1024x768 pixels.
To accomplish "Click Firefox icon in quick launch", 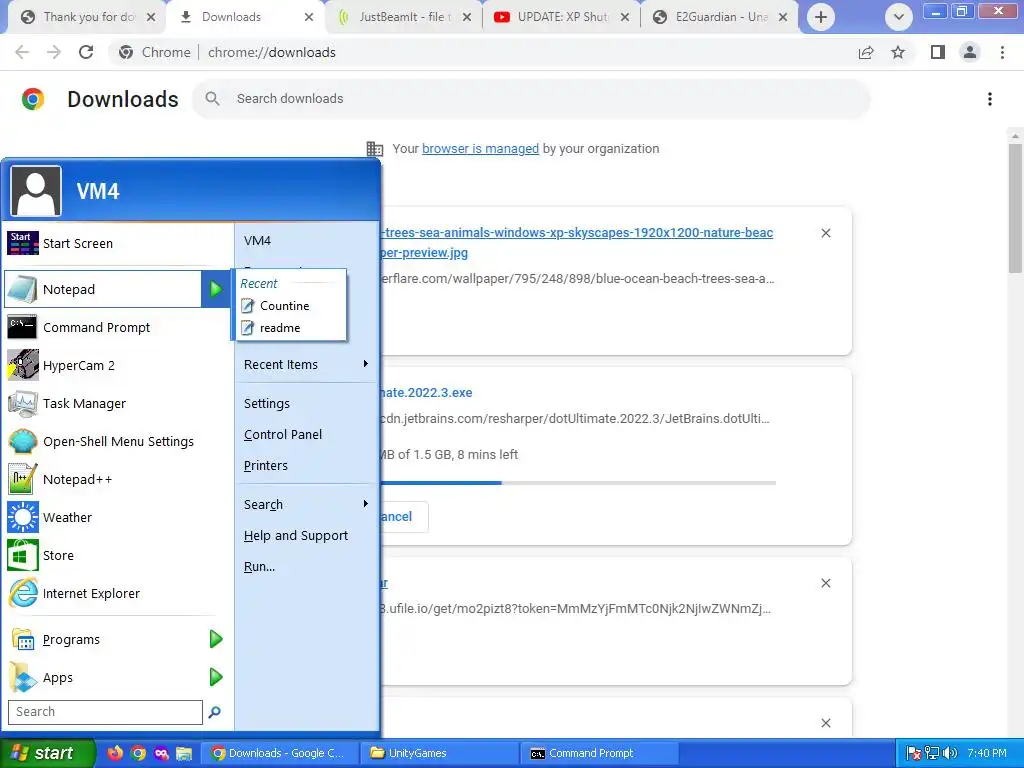I will click(x=115, y=753).
